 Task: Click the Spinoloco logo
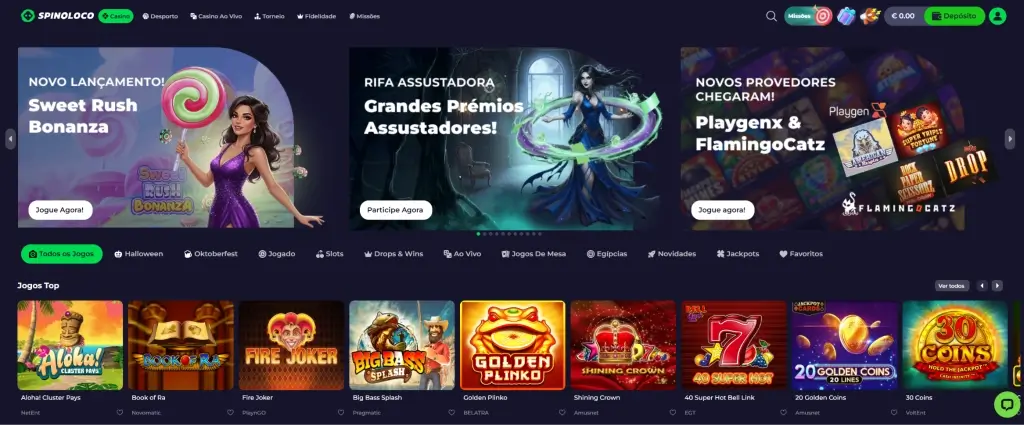57,16
